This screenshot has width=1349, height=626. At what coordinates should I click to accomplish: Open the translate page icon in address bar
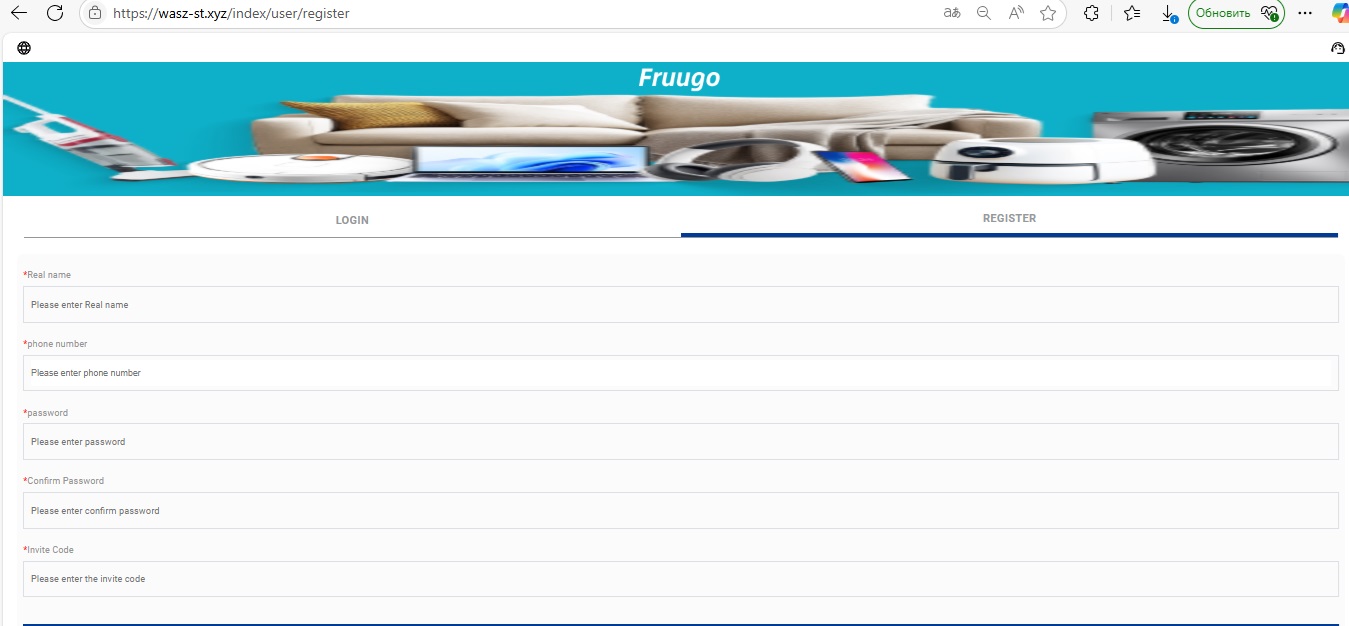point(952,13)
